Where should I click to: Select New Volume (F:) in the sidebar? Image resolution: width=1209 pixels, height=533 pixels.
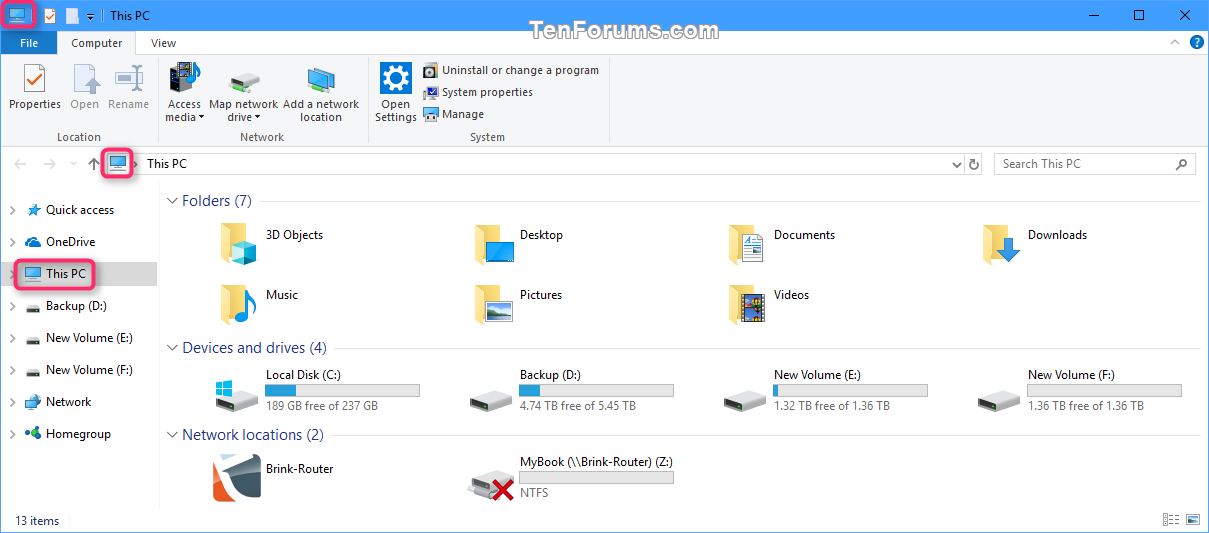pos(89,370)
